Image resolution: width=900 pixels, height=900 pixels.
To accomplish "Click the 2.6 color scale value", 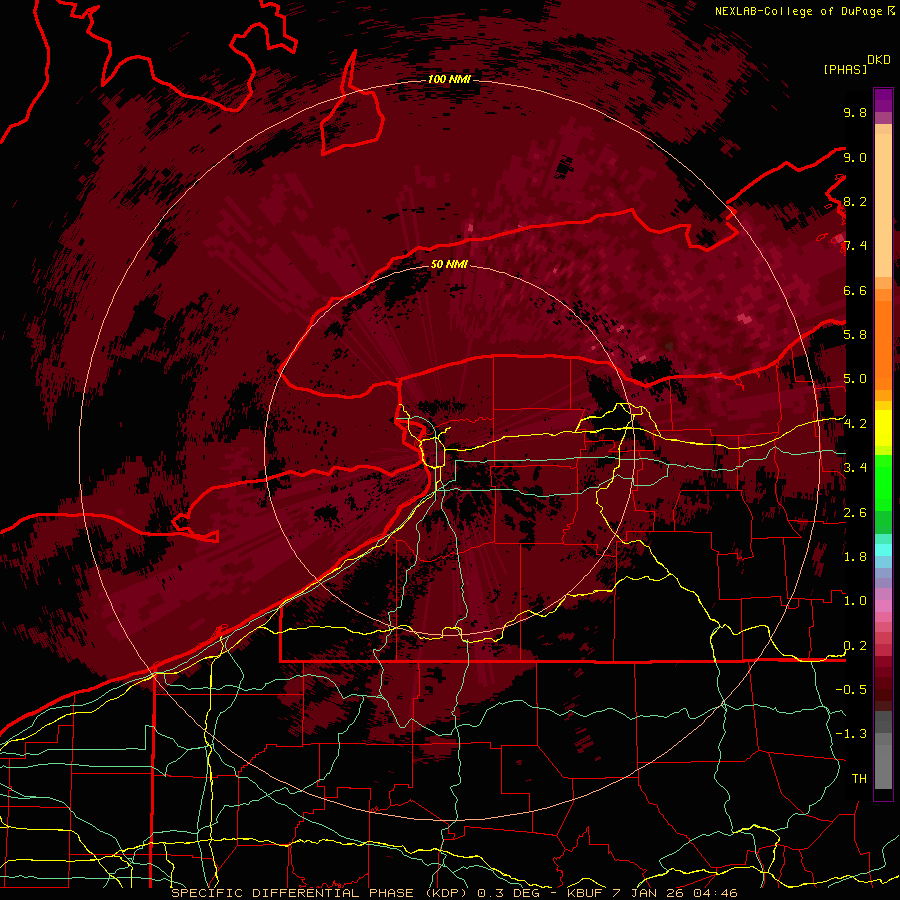I will 855,512.
